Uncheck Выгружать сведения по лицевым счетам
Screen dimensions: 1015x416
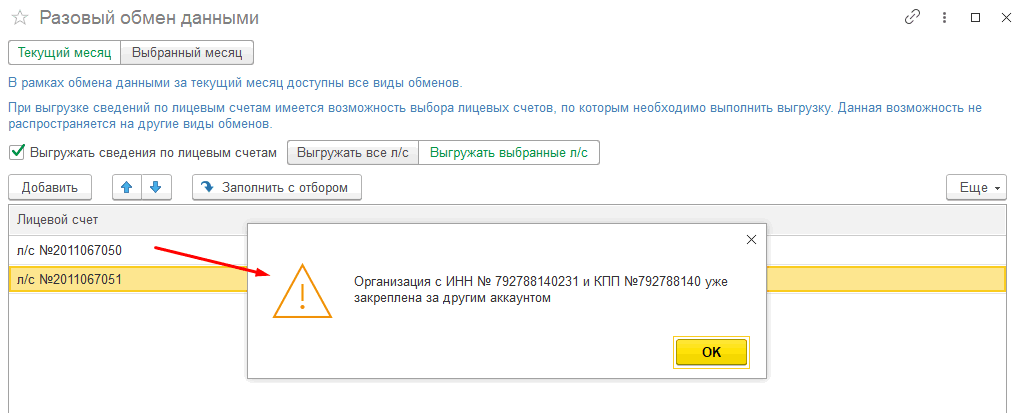16,153
